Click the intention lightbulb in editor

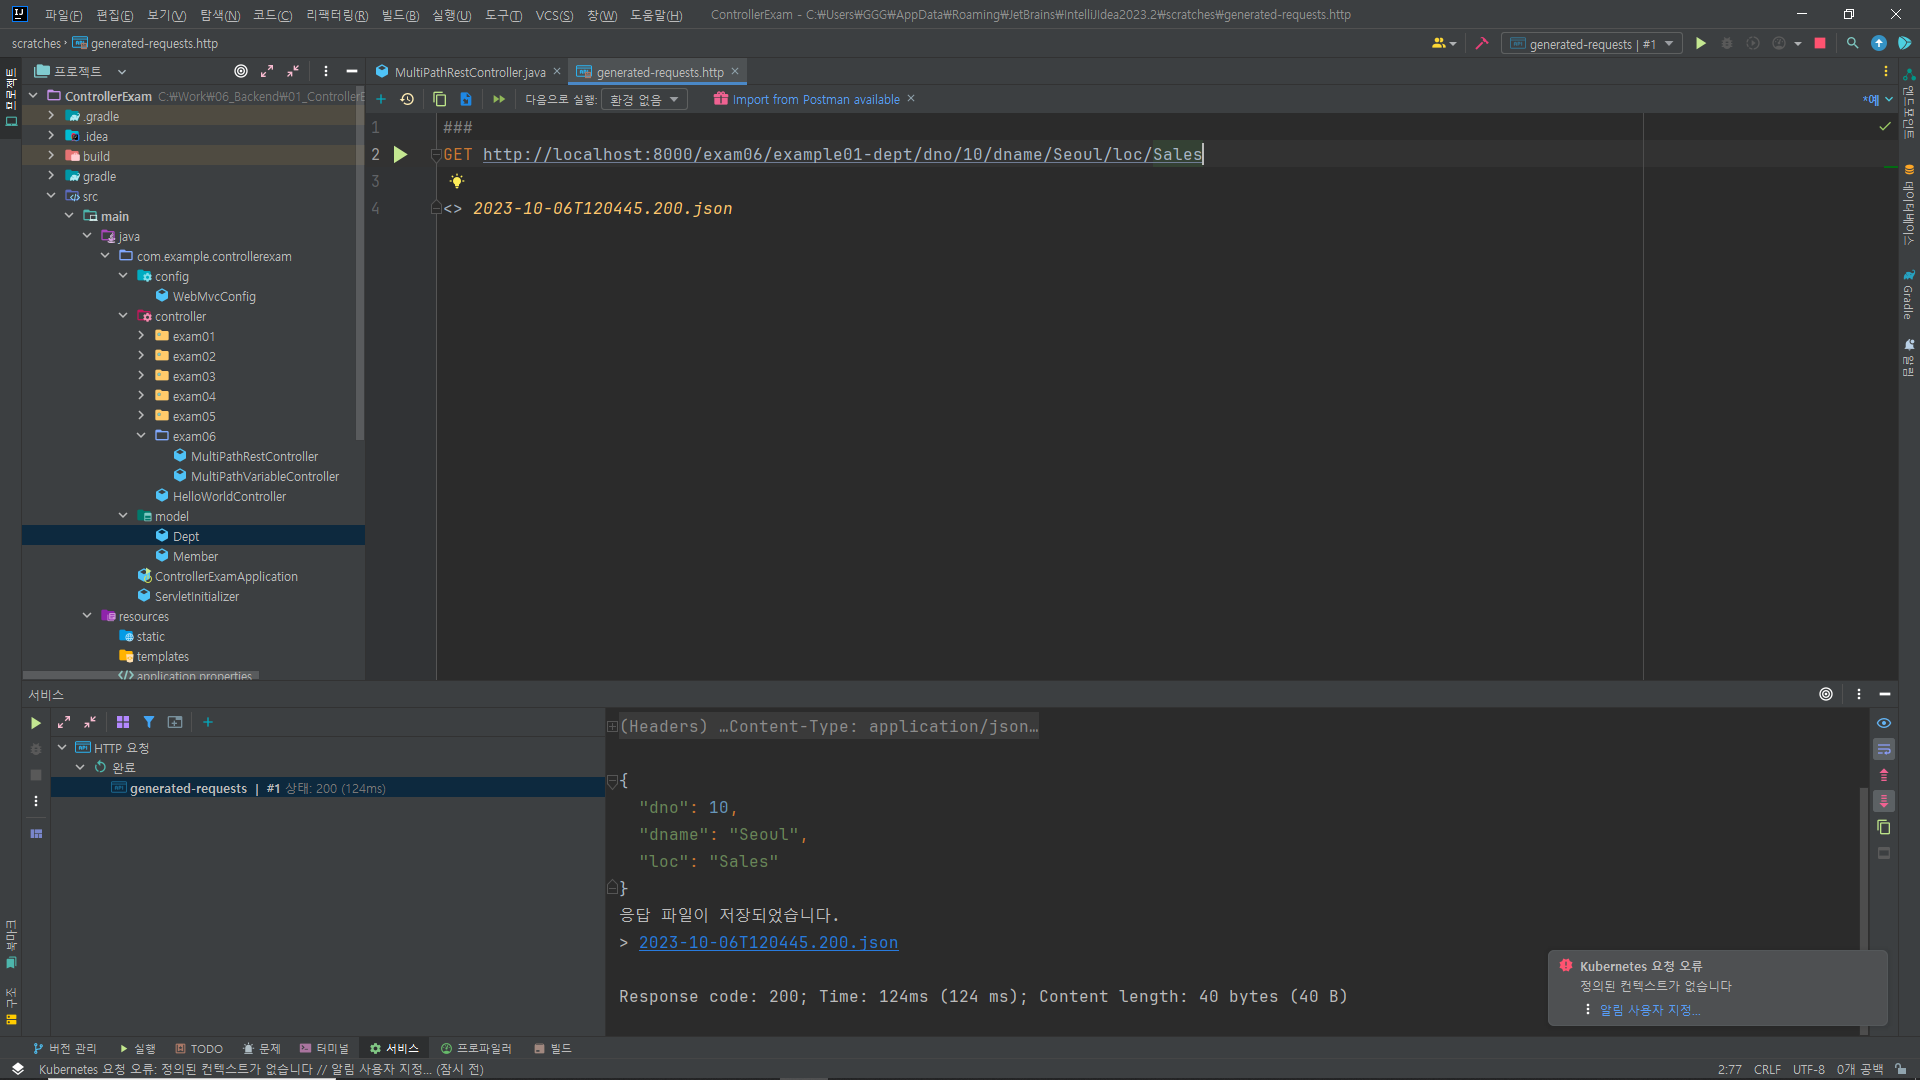tap(457, 181)
